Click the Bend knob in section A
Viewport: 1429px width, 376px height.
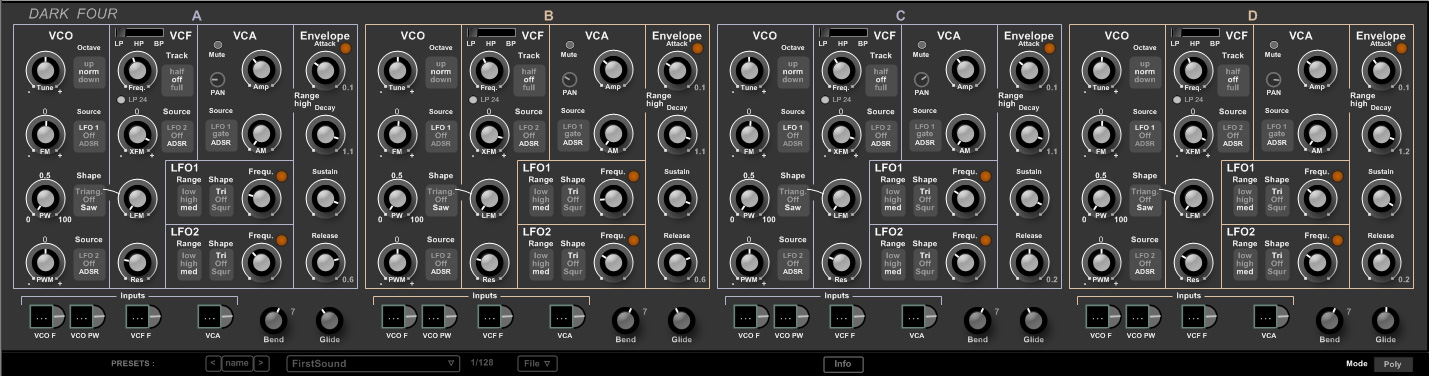pyautogui.click(x=274, y=320)
